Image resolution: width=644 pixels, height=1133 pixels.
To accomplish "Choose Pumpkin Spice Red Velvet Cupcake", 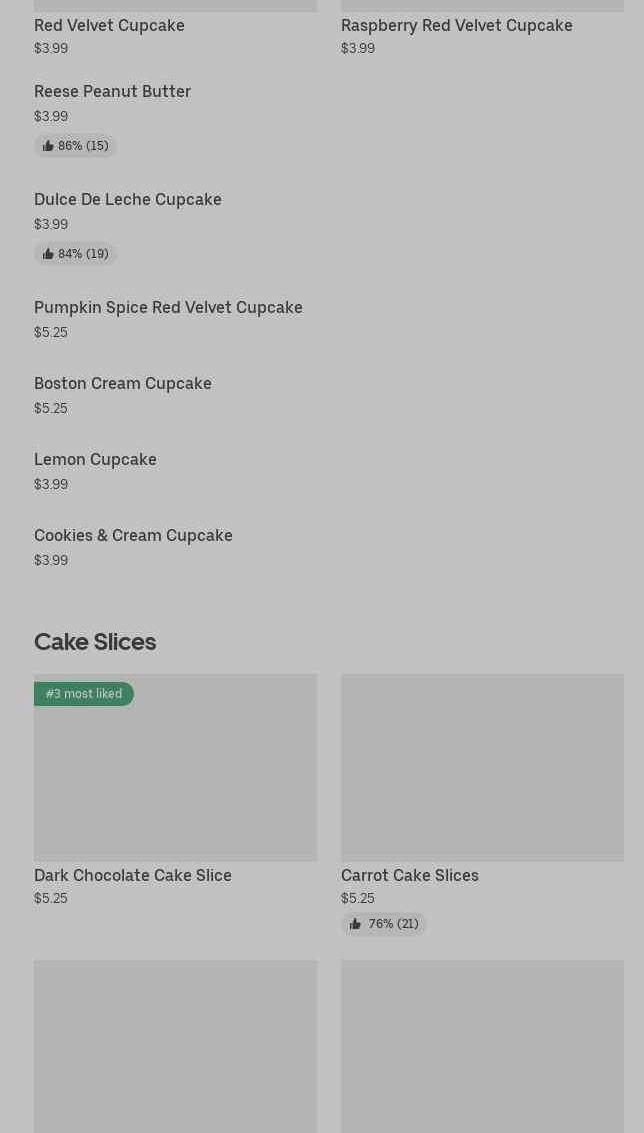I will coord(168,308).
